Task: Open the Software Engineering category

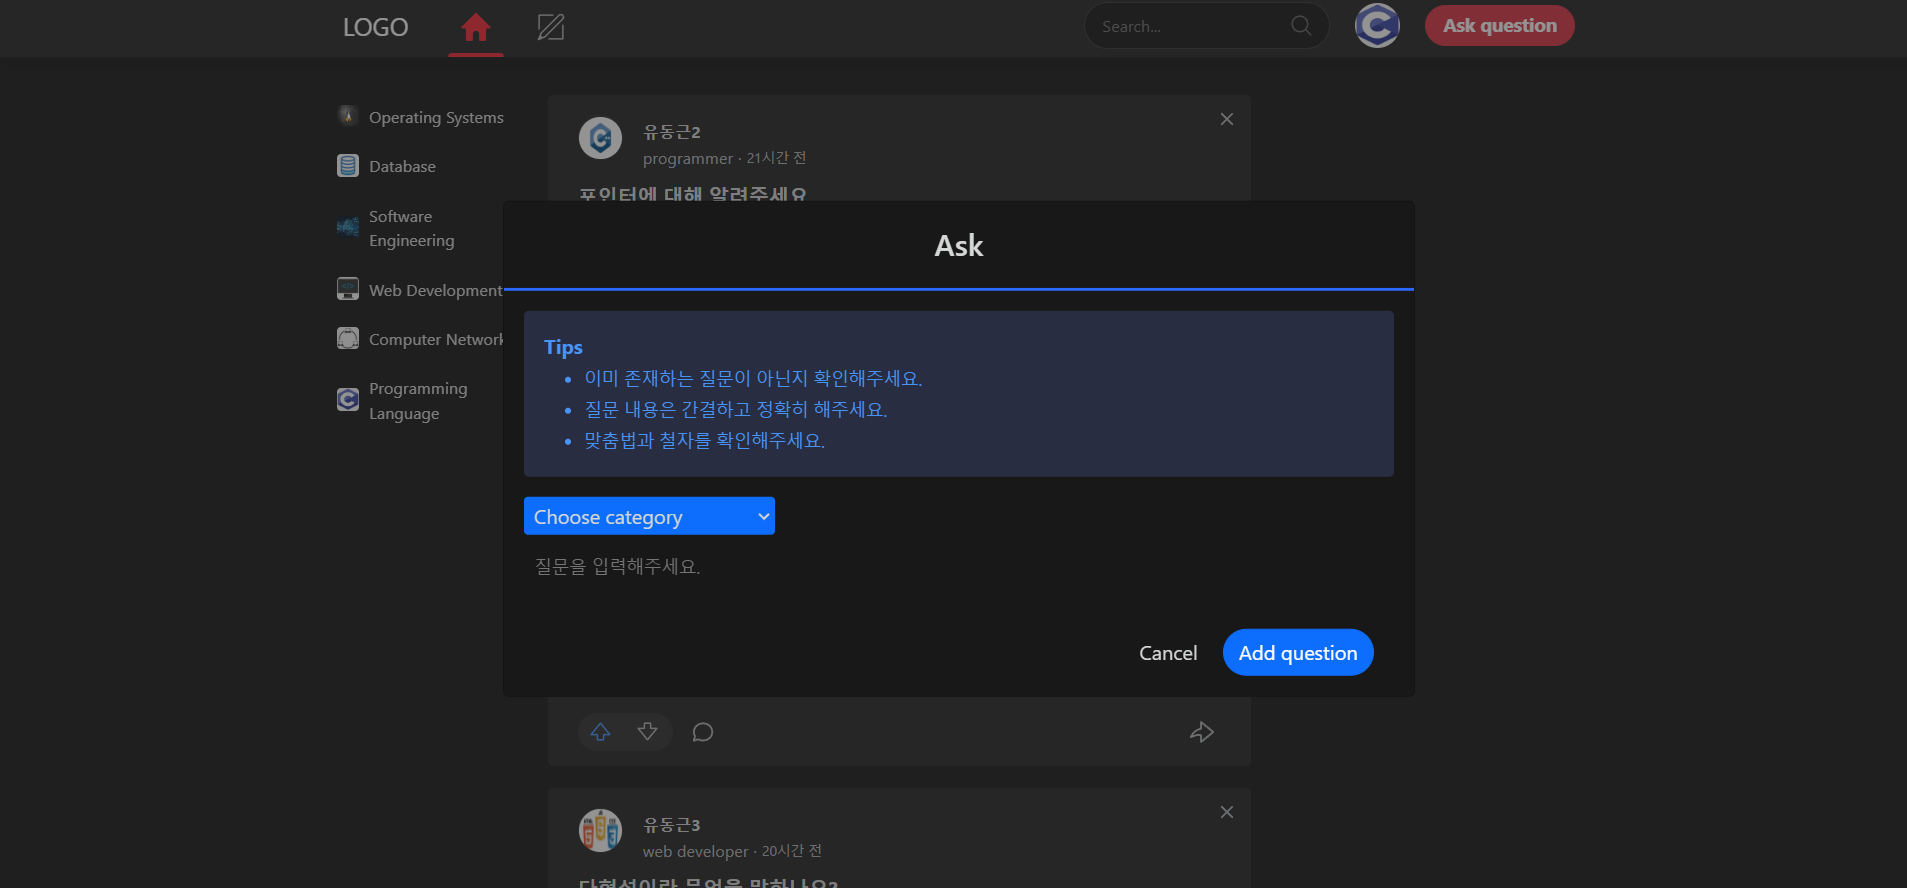Action: point(397,228)
